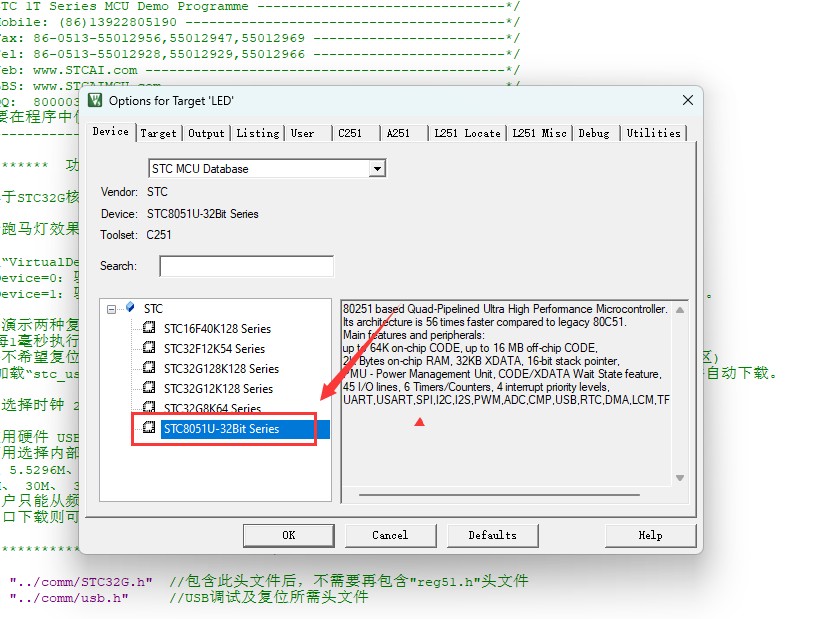Image resolution: width=825 pixels, height=619 pixels.
Task: Click the chip icon beside STC16F40K128 Series
Action: coord(149,327)
